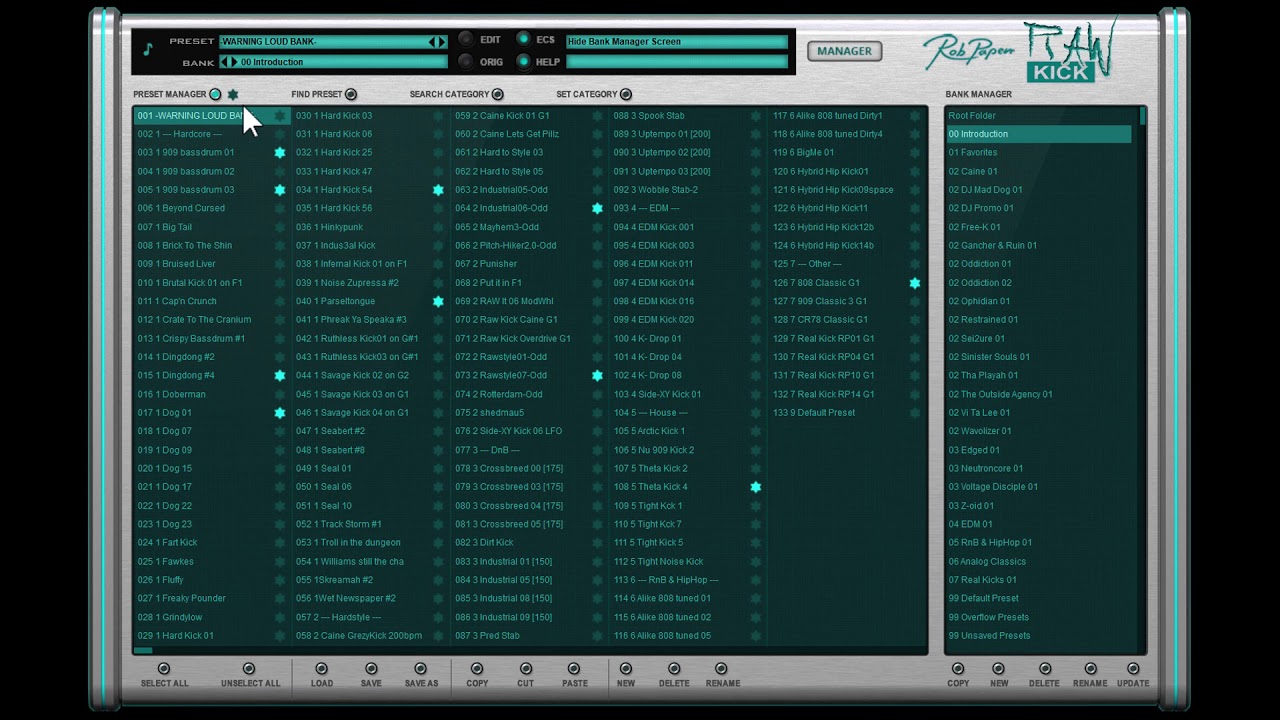Select the Set Category radio button
Viewport: 1280px width, 720px height.
tap(626, 94)
